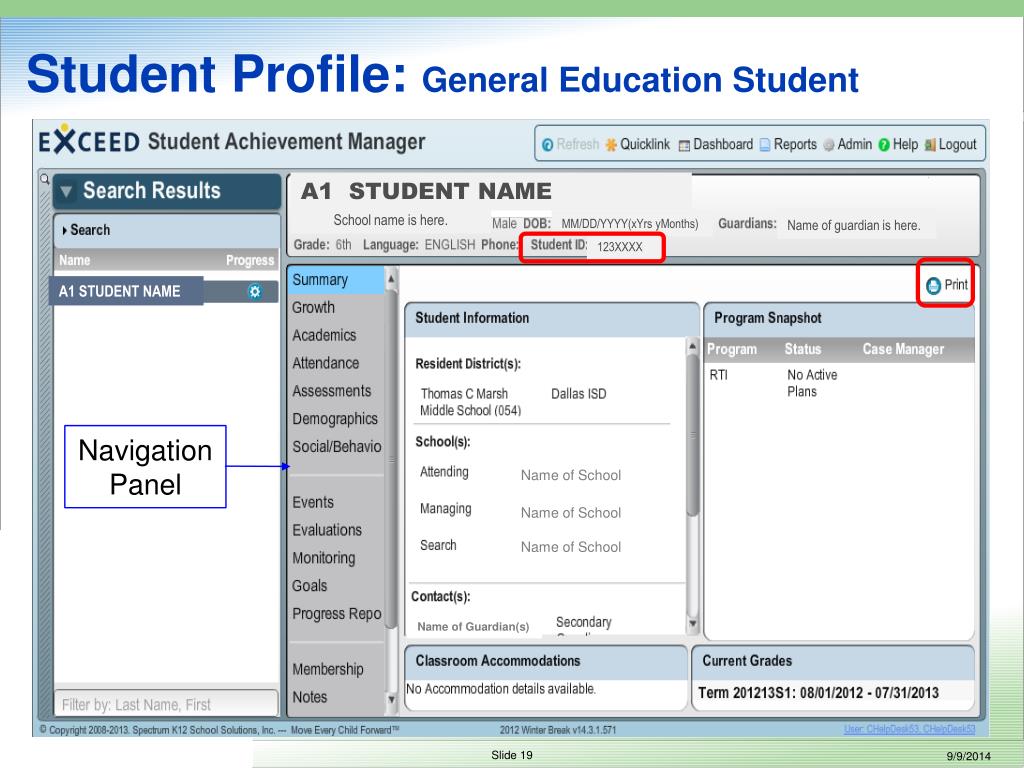Sort results by Progress column header

pos(250,260)
